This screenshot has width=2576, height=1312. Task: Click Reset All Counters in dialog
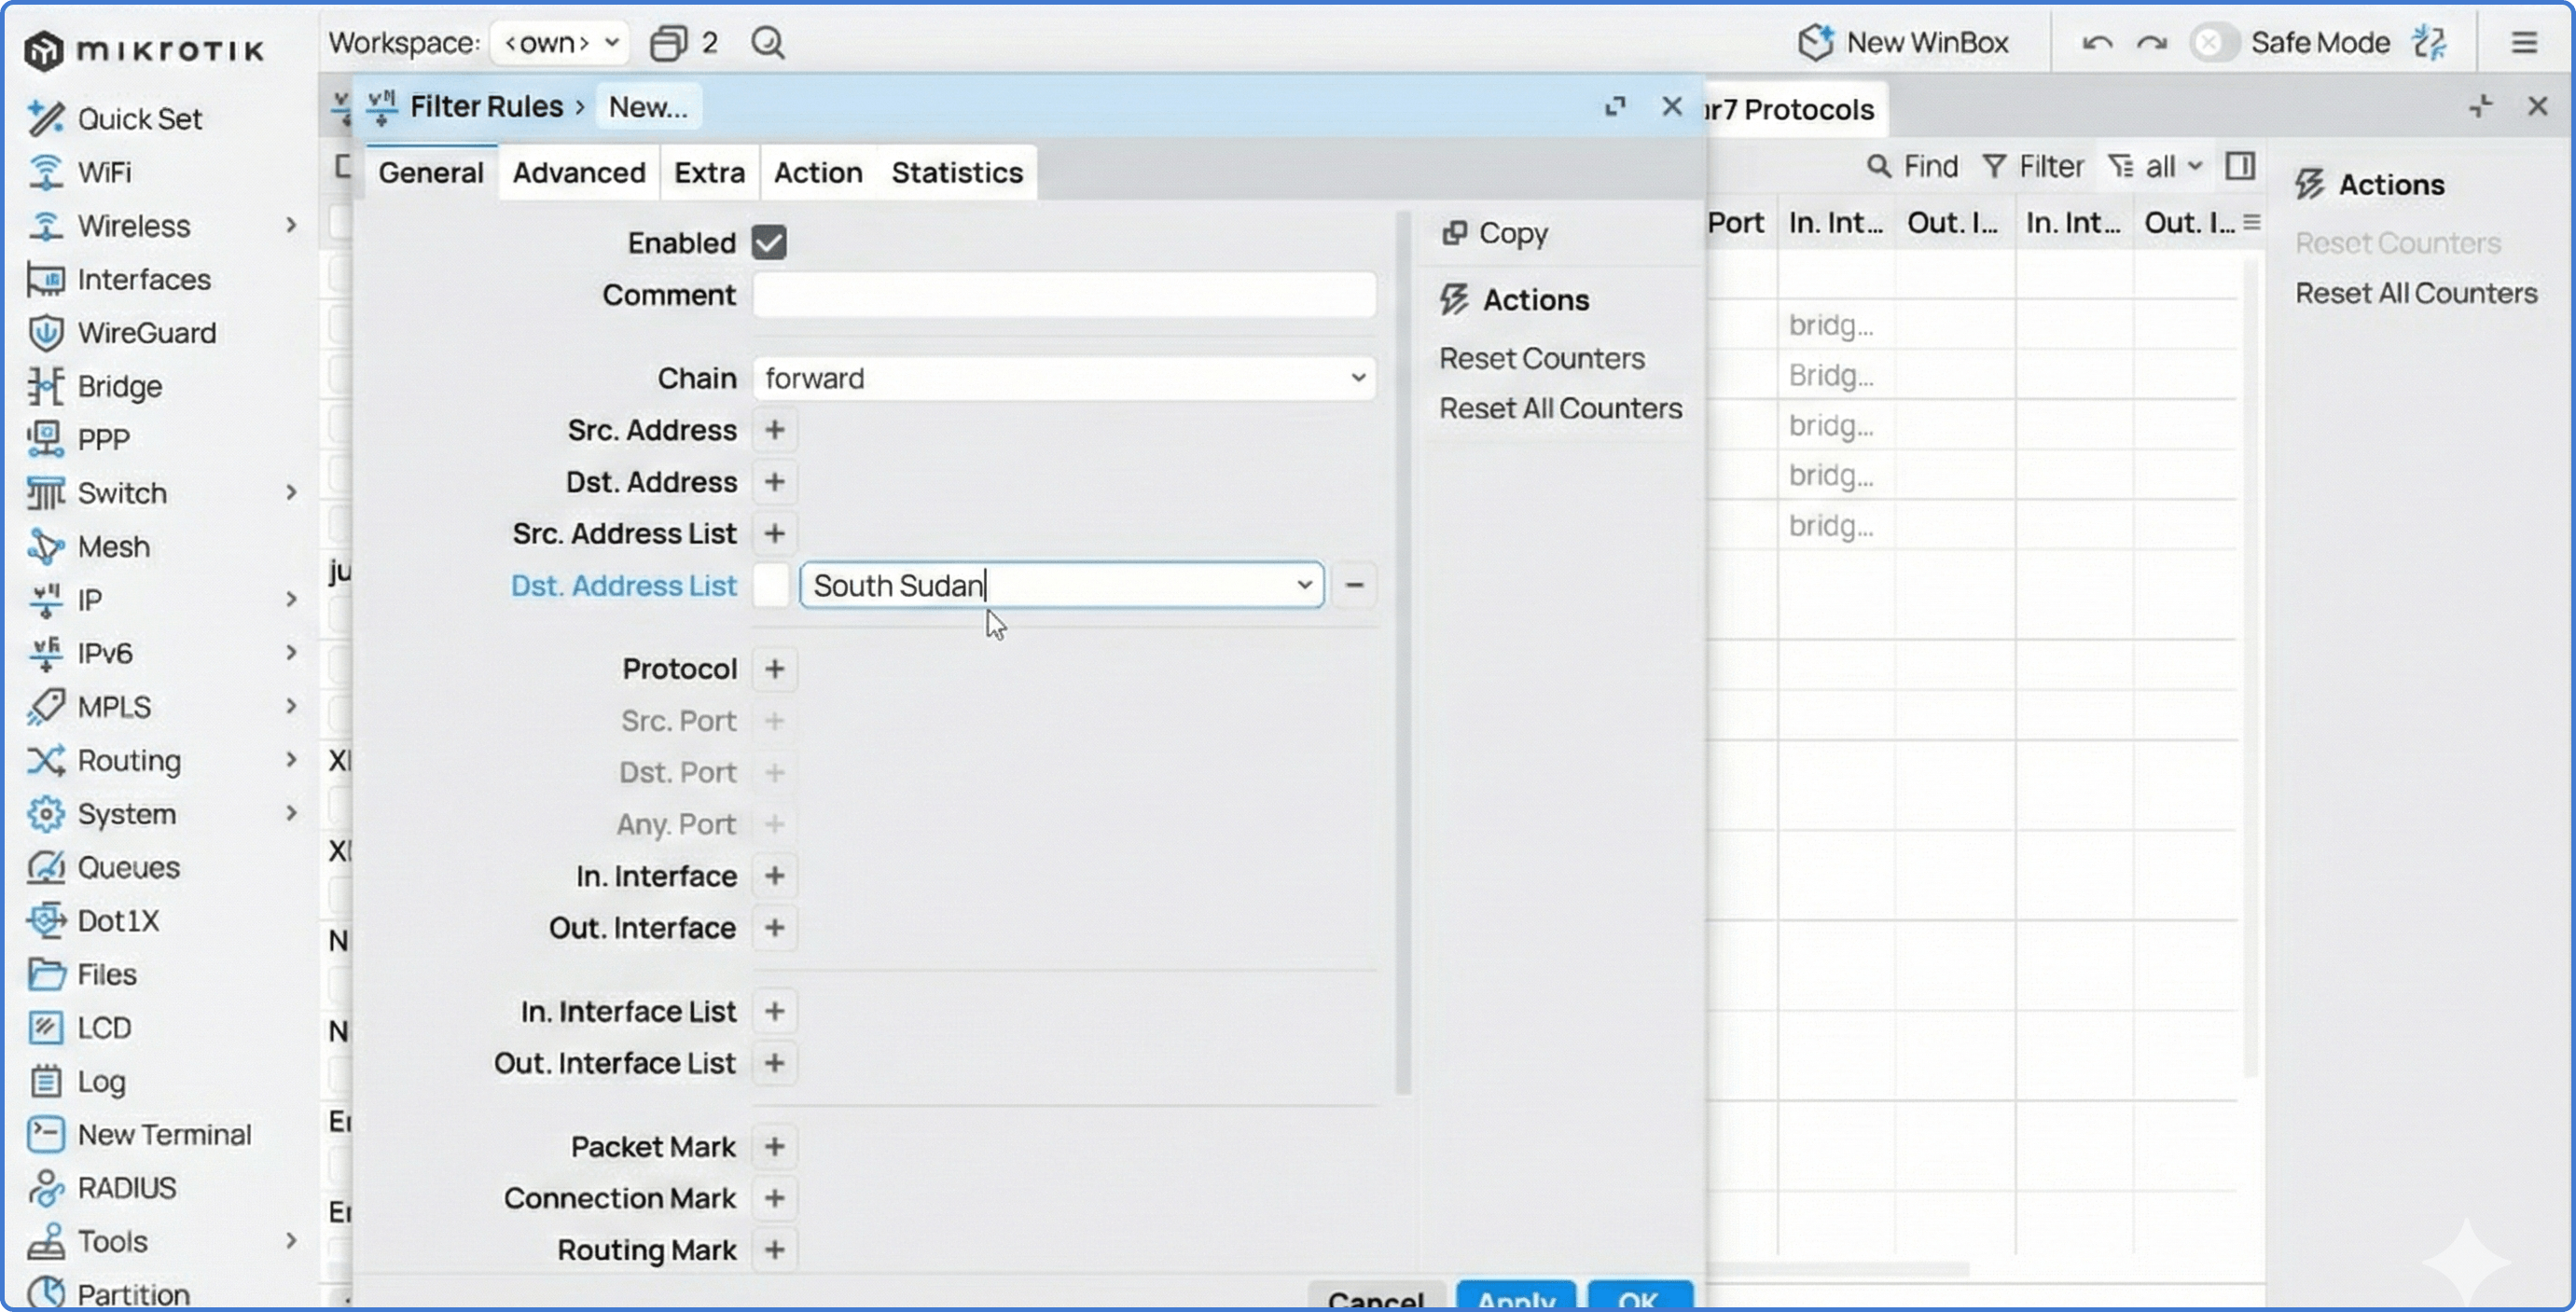click(x=1560, y=408)
